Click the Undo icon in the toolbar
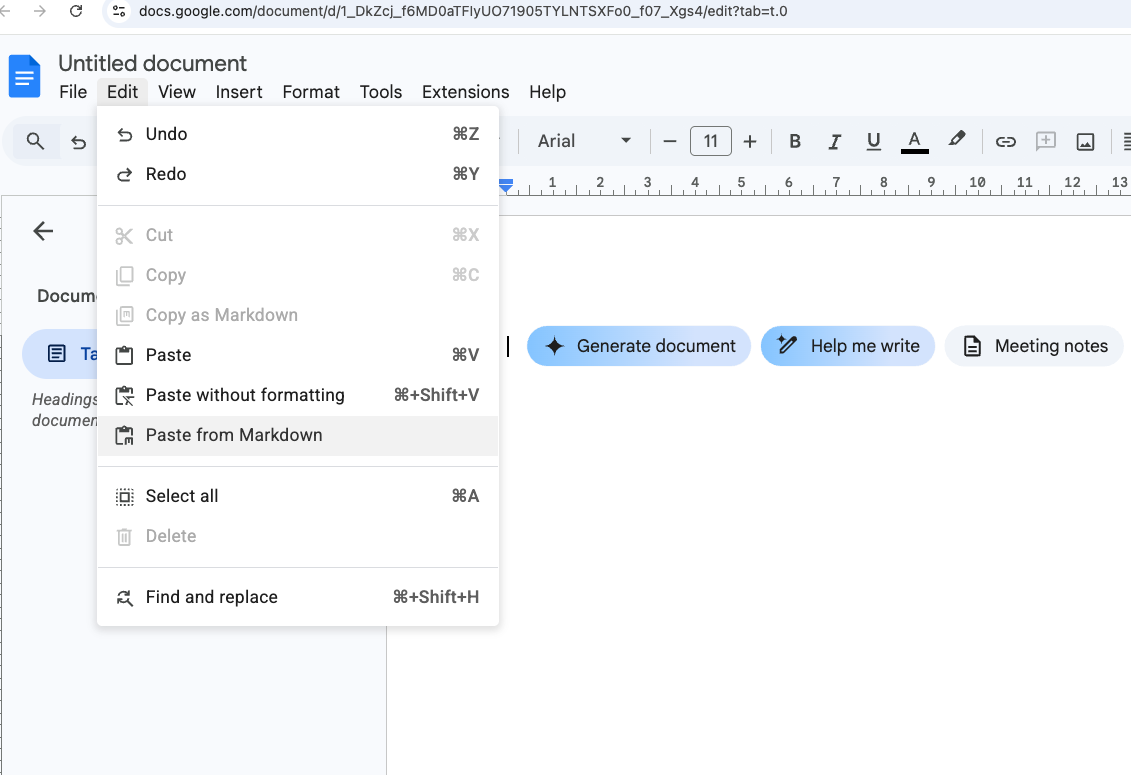 coord(78,141)
